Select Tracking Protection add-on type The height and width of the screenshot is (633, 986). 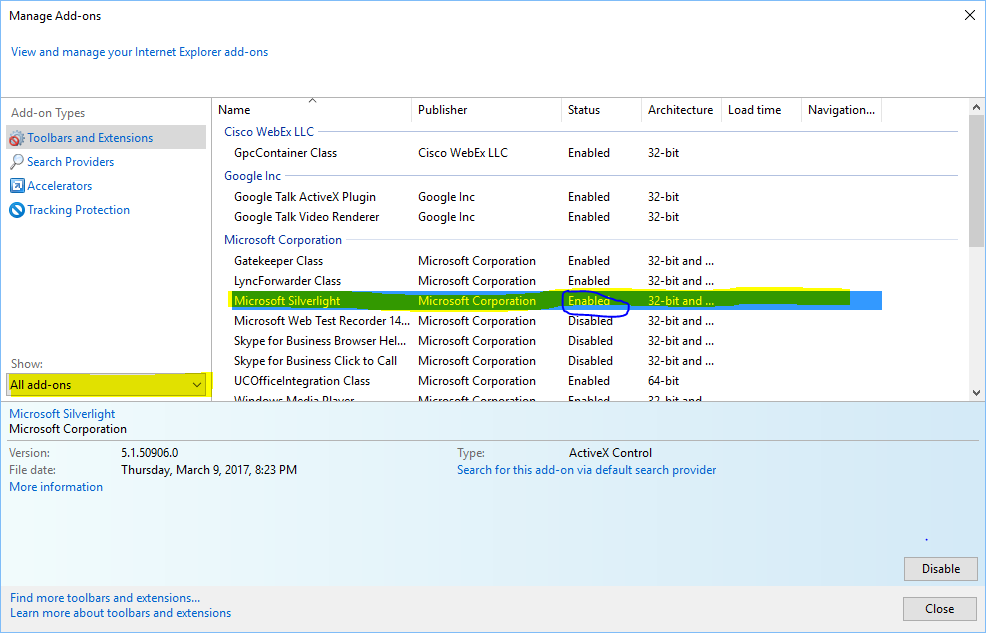tap(79, 210)
